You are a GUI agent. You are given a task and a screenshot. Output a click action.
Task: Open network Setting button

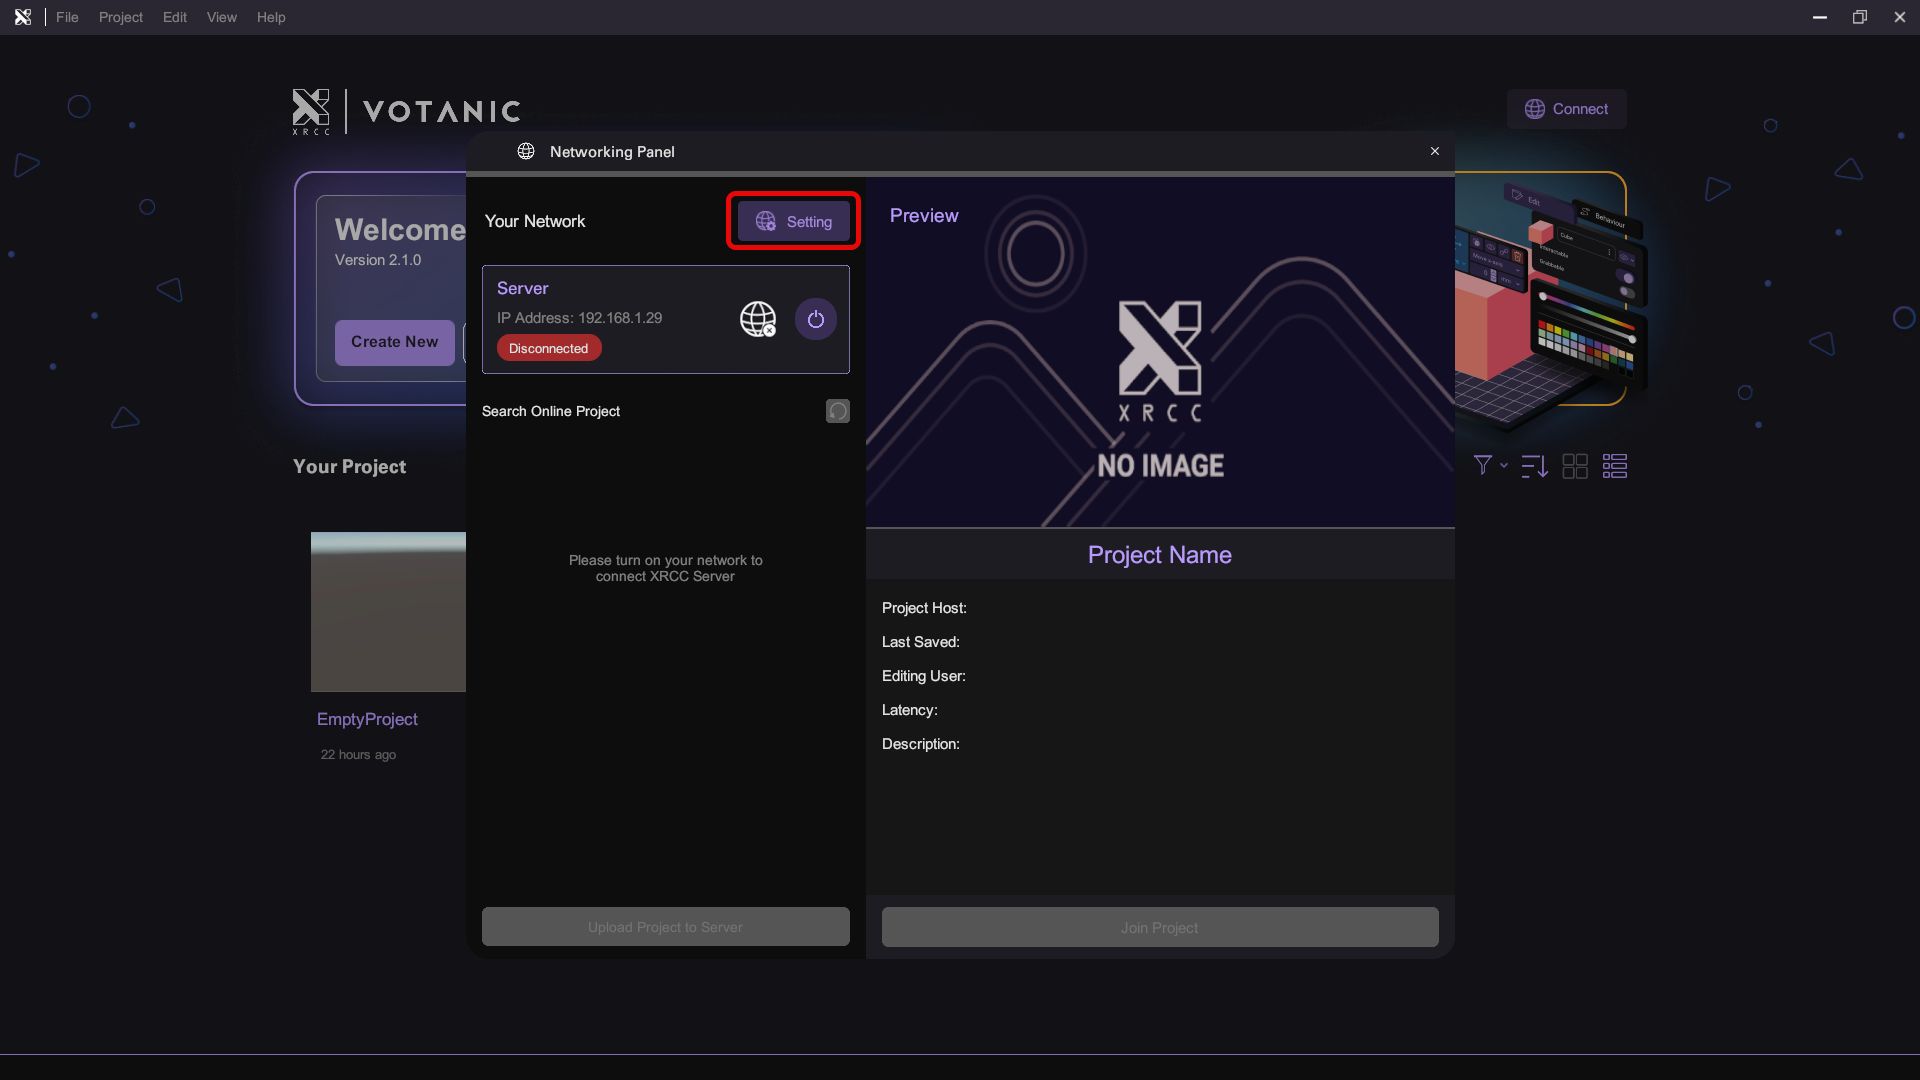793,221
